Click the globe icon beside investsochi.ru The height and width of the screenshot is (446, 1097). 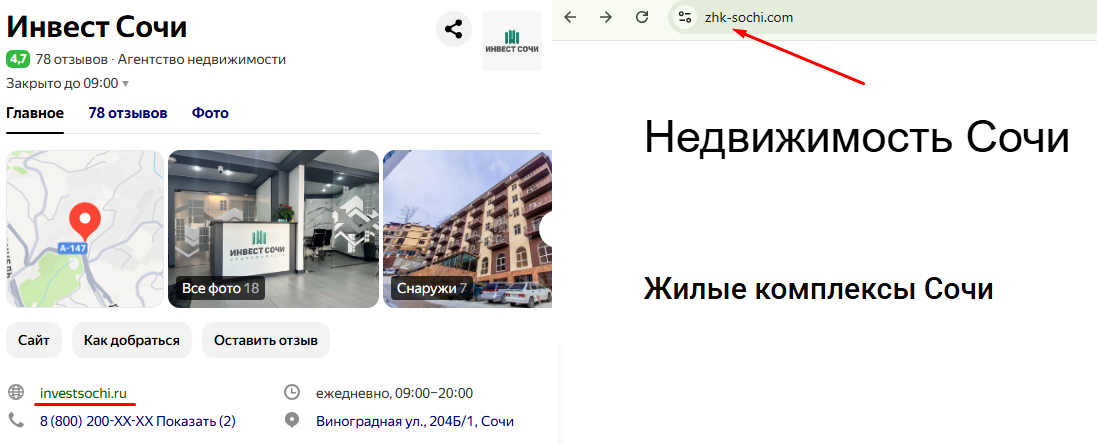coord(16,392)
